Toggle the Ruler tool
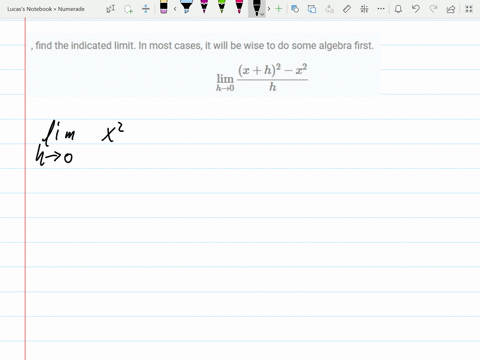This screenshot has width=480, height=360. pyautogui.click(x=347, y=9)
